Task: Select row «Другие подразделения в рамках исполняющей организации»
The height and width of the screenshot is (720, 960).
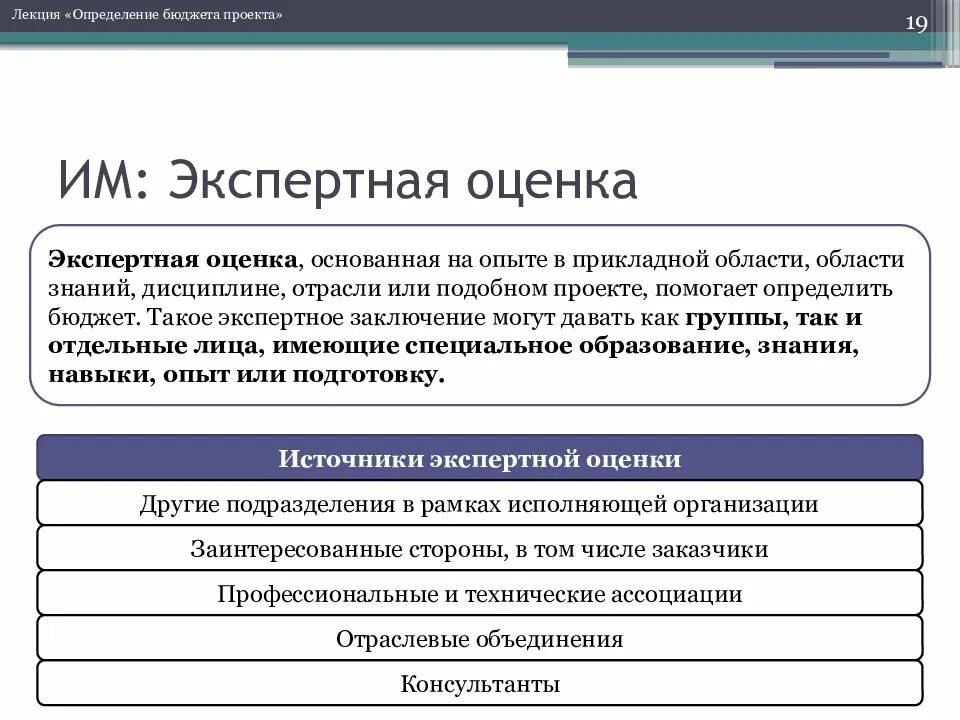Action: tap(479, 503)
